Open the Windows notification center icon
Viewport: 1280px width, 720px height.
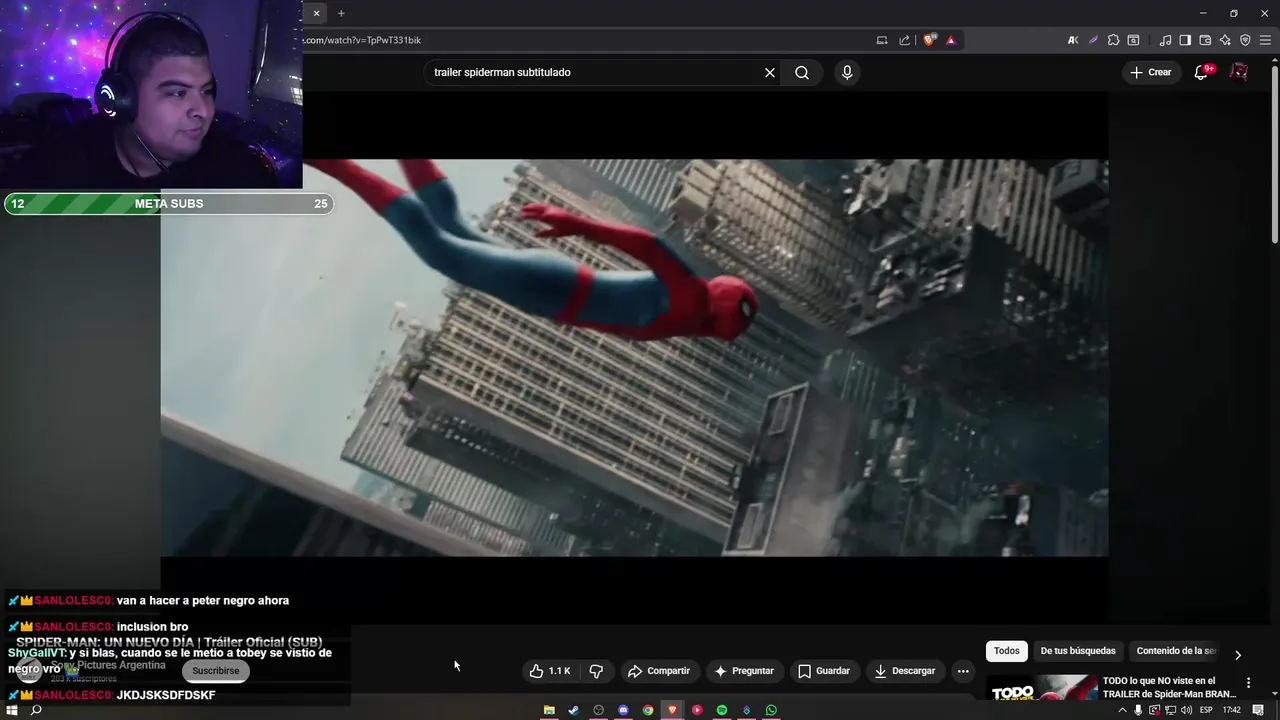pos(1258,710)
